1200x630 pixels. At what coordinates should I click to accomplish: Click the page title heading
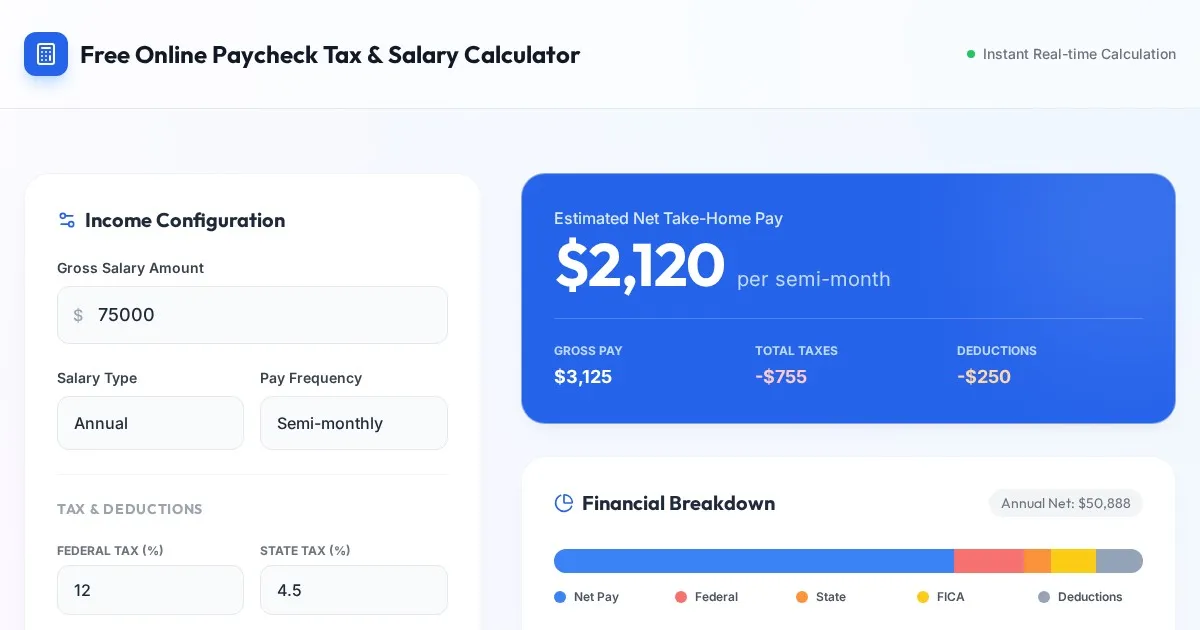(x=330, y=54)
